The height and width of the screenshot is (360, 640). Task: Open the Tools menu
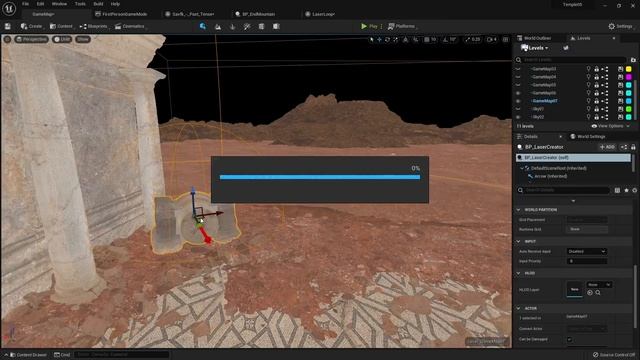pyautogui.click(x=80, y=4)
